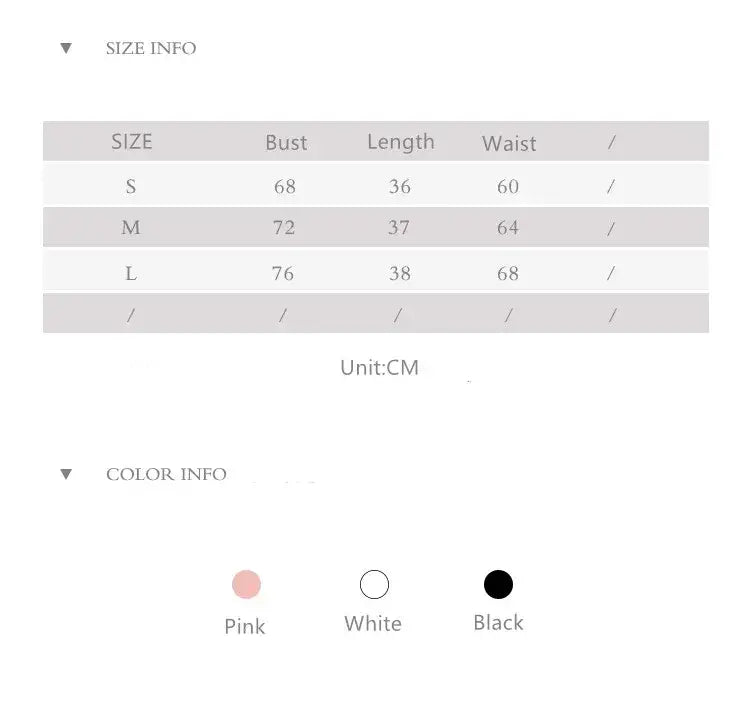Select the Pink color swatch
The height and width of the screenshot is (716, 750).
(246, 584)
